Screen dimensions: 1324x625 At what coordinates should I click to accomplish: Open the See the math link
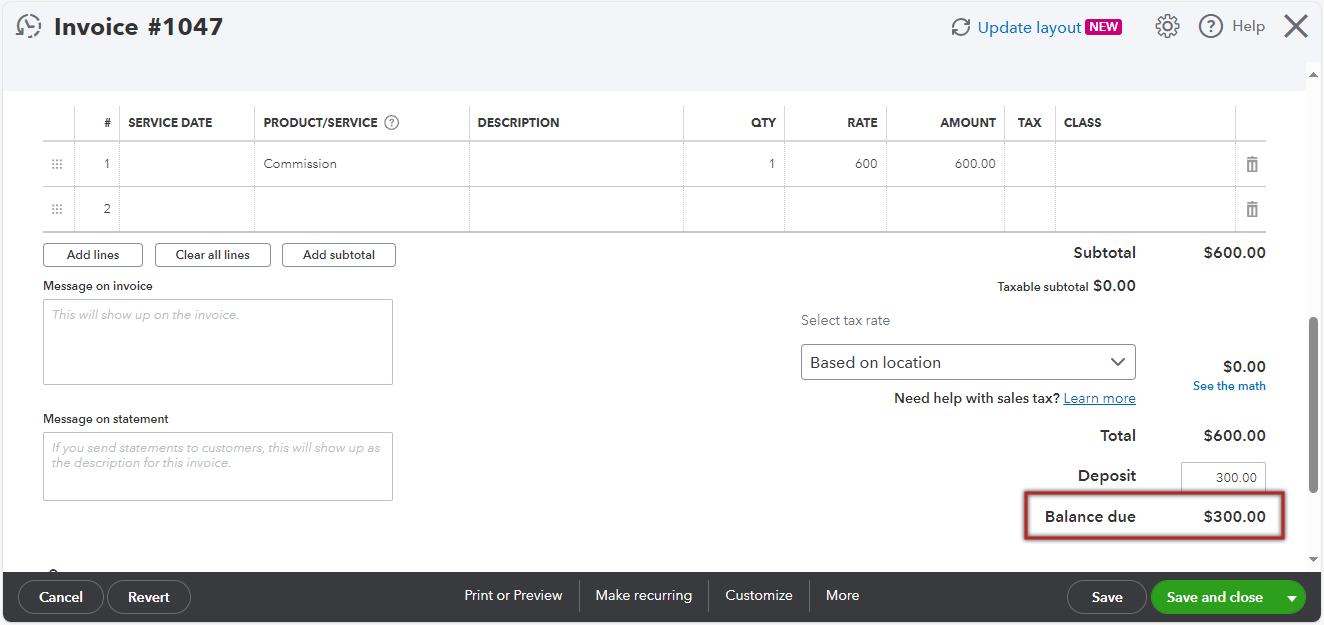coord(1229,386)
